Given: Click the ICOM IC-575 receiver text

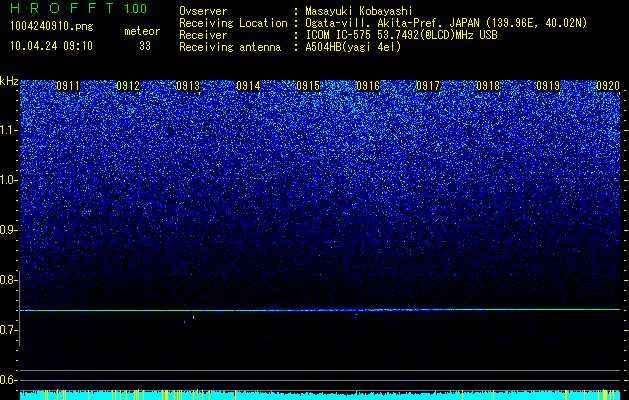Looking at the screenshot, I should 401,35.
